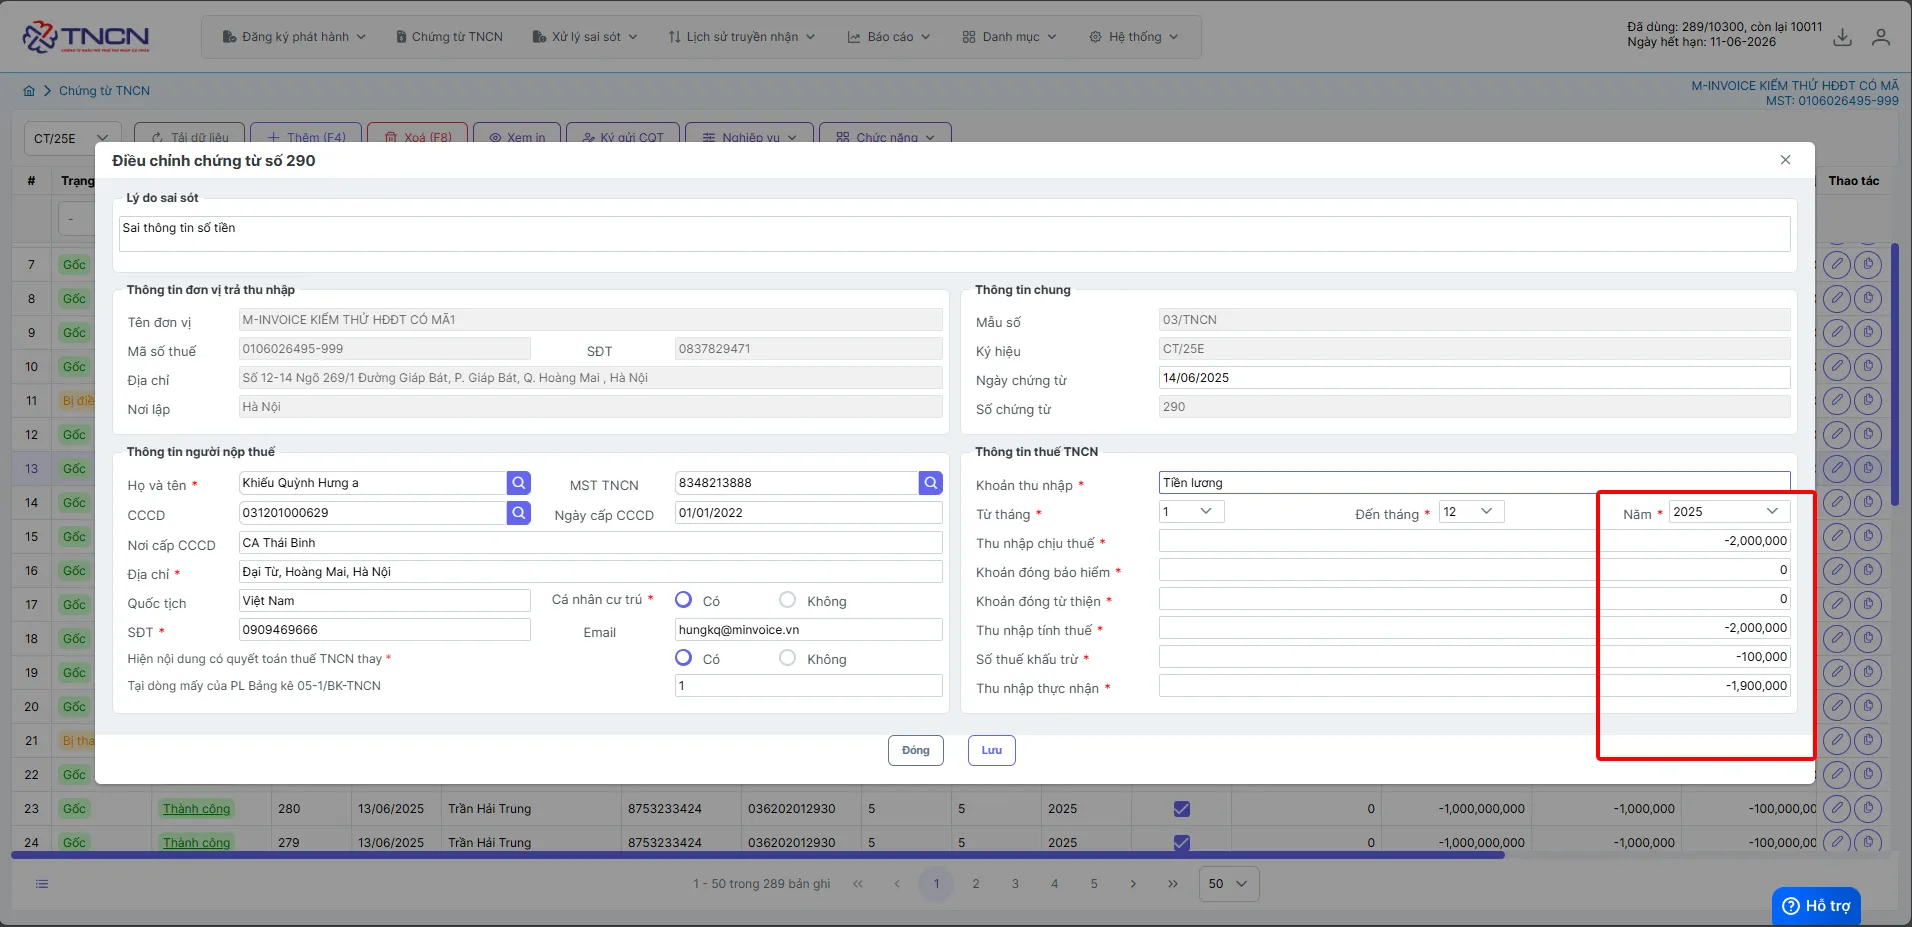The height and width of the screenshot is (927, 1912).
Task: Click the Ngày chứng từ date field
Action: [x=1474, y=378]
